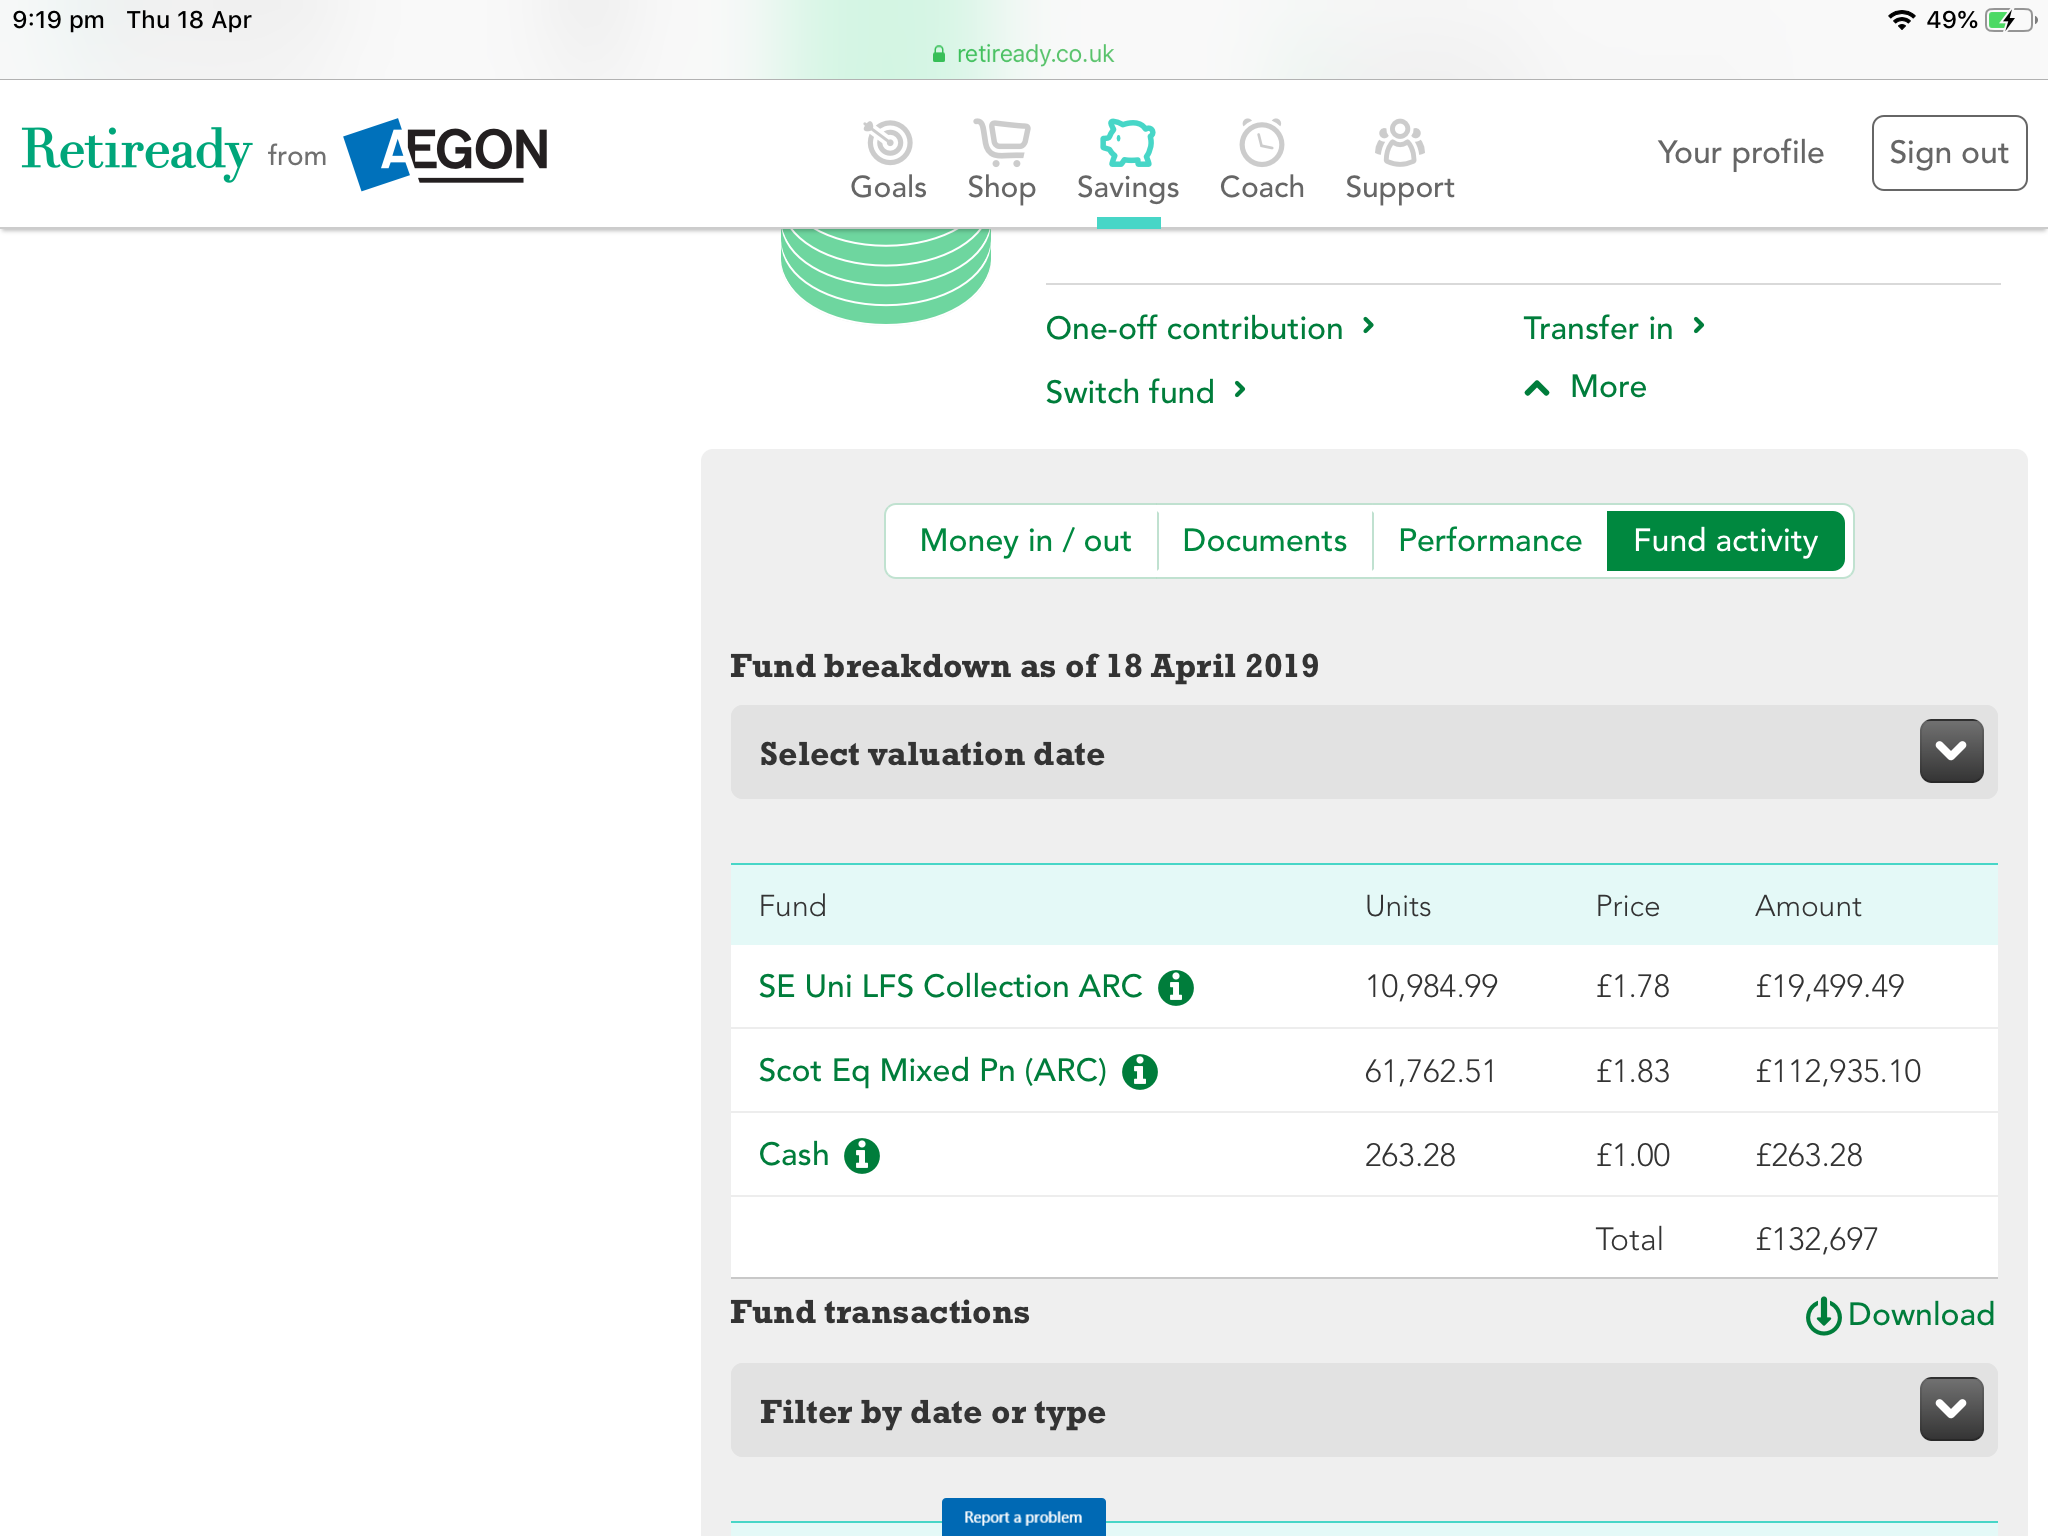2048x1536 pixels.
Task: Click the Download transactions icon
Action: point(1823,1315)
